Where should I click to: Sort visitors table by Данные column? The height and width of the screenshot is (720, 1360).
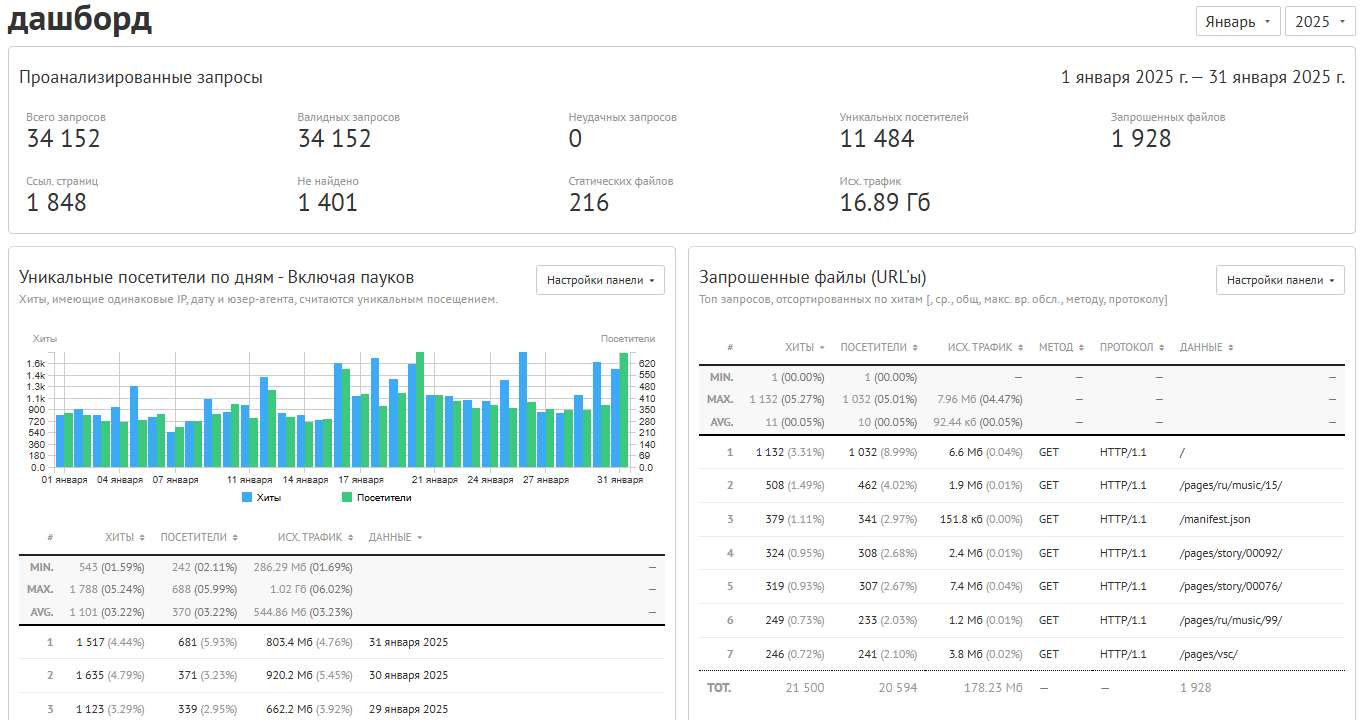(x=395, y=537)
